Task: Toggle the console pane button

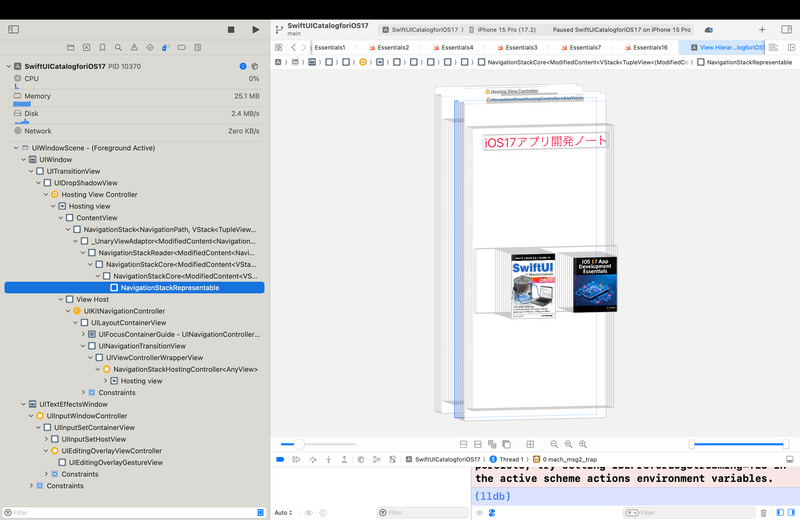Action: pyautogui.click(x=791, y=512)
